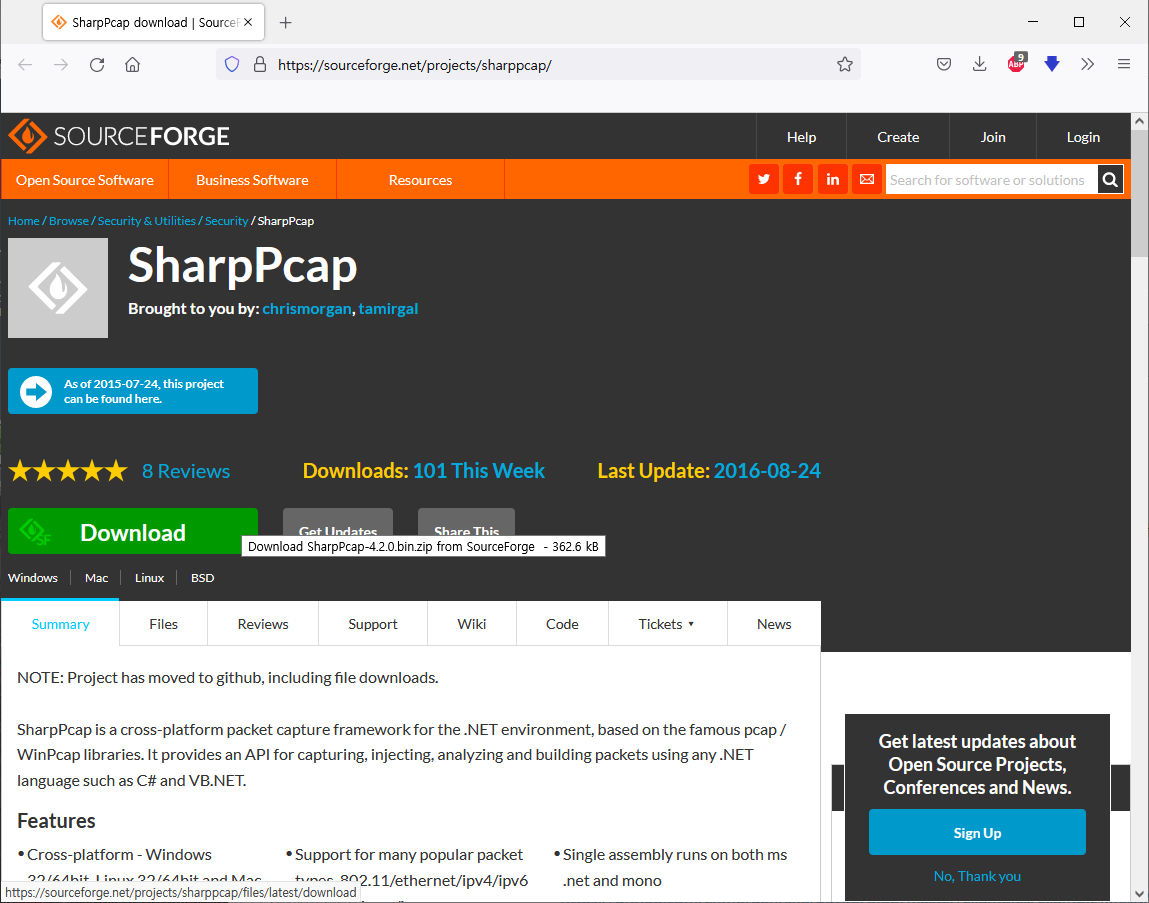Open the Adblock Plus extension icon
This screenshot has height=903, width=1149.
click(x=1016, y=63)
